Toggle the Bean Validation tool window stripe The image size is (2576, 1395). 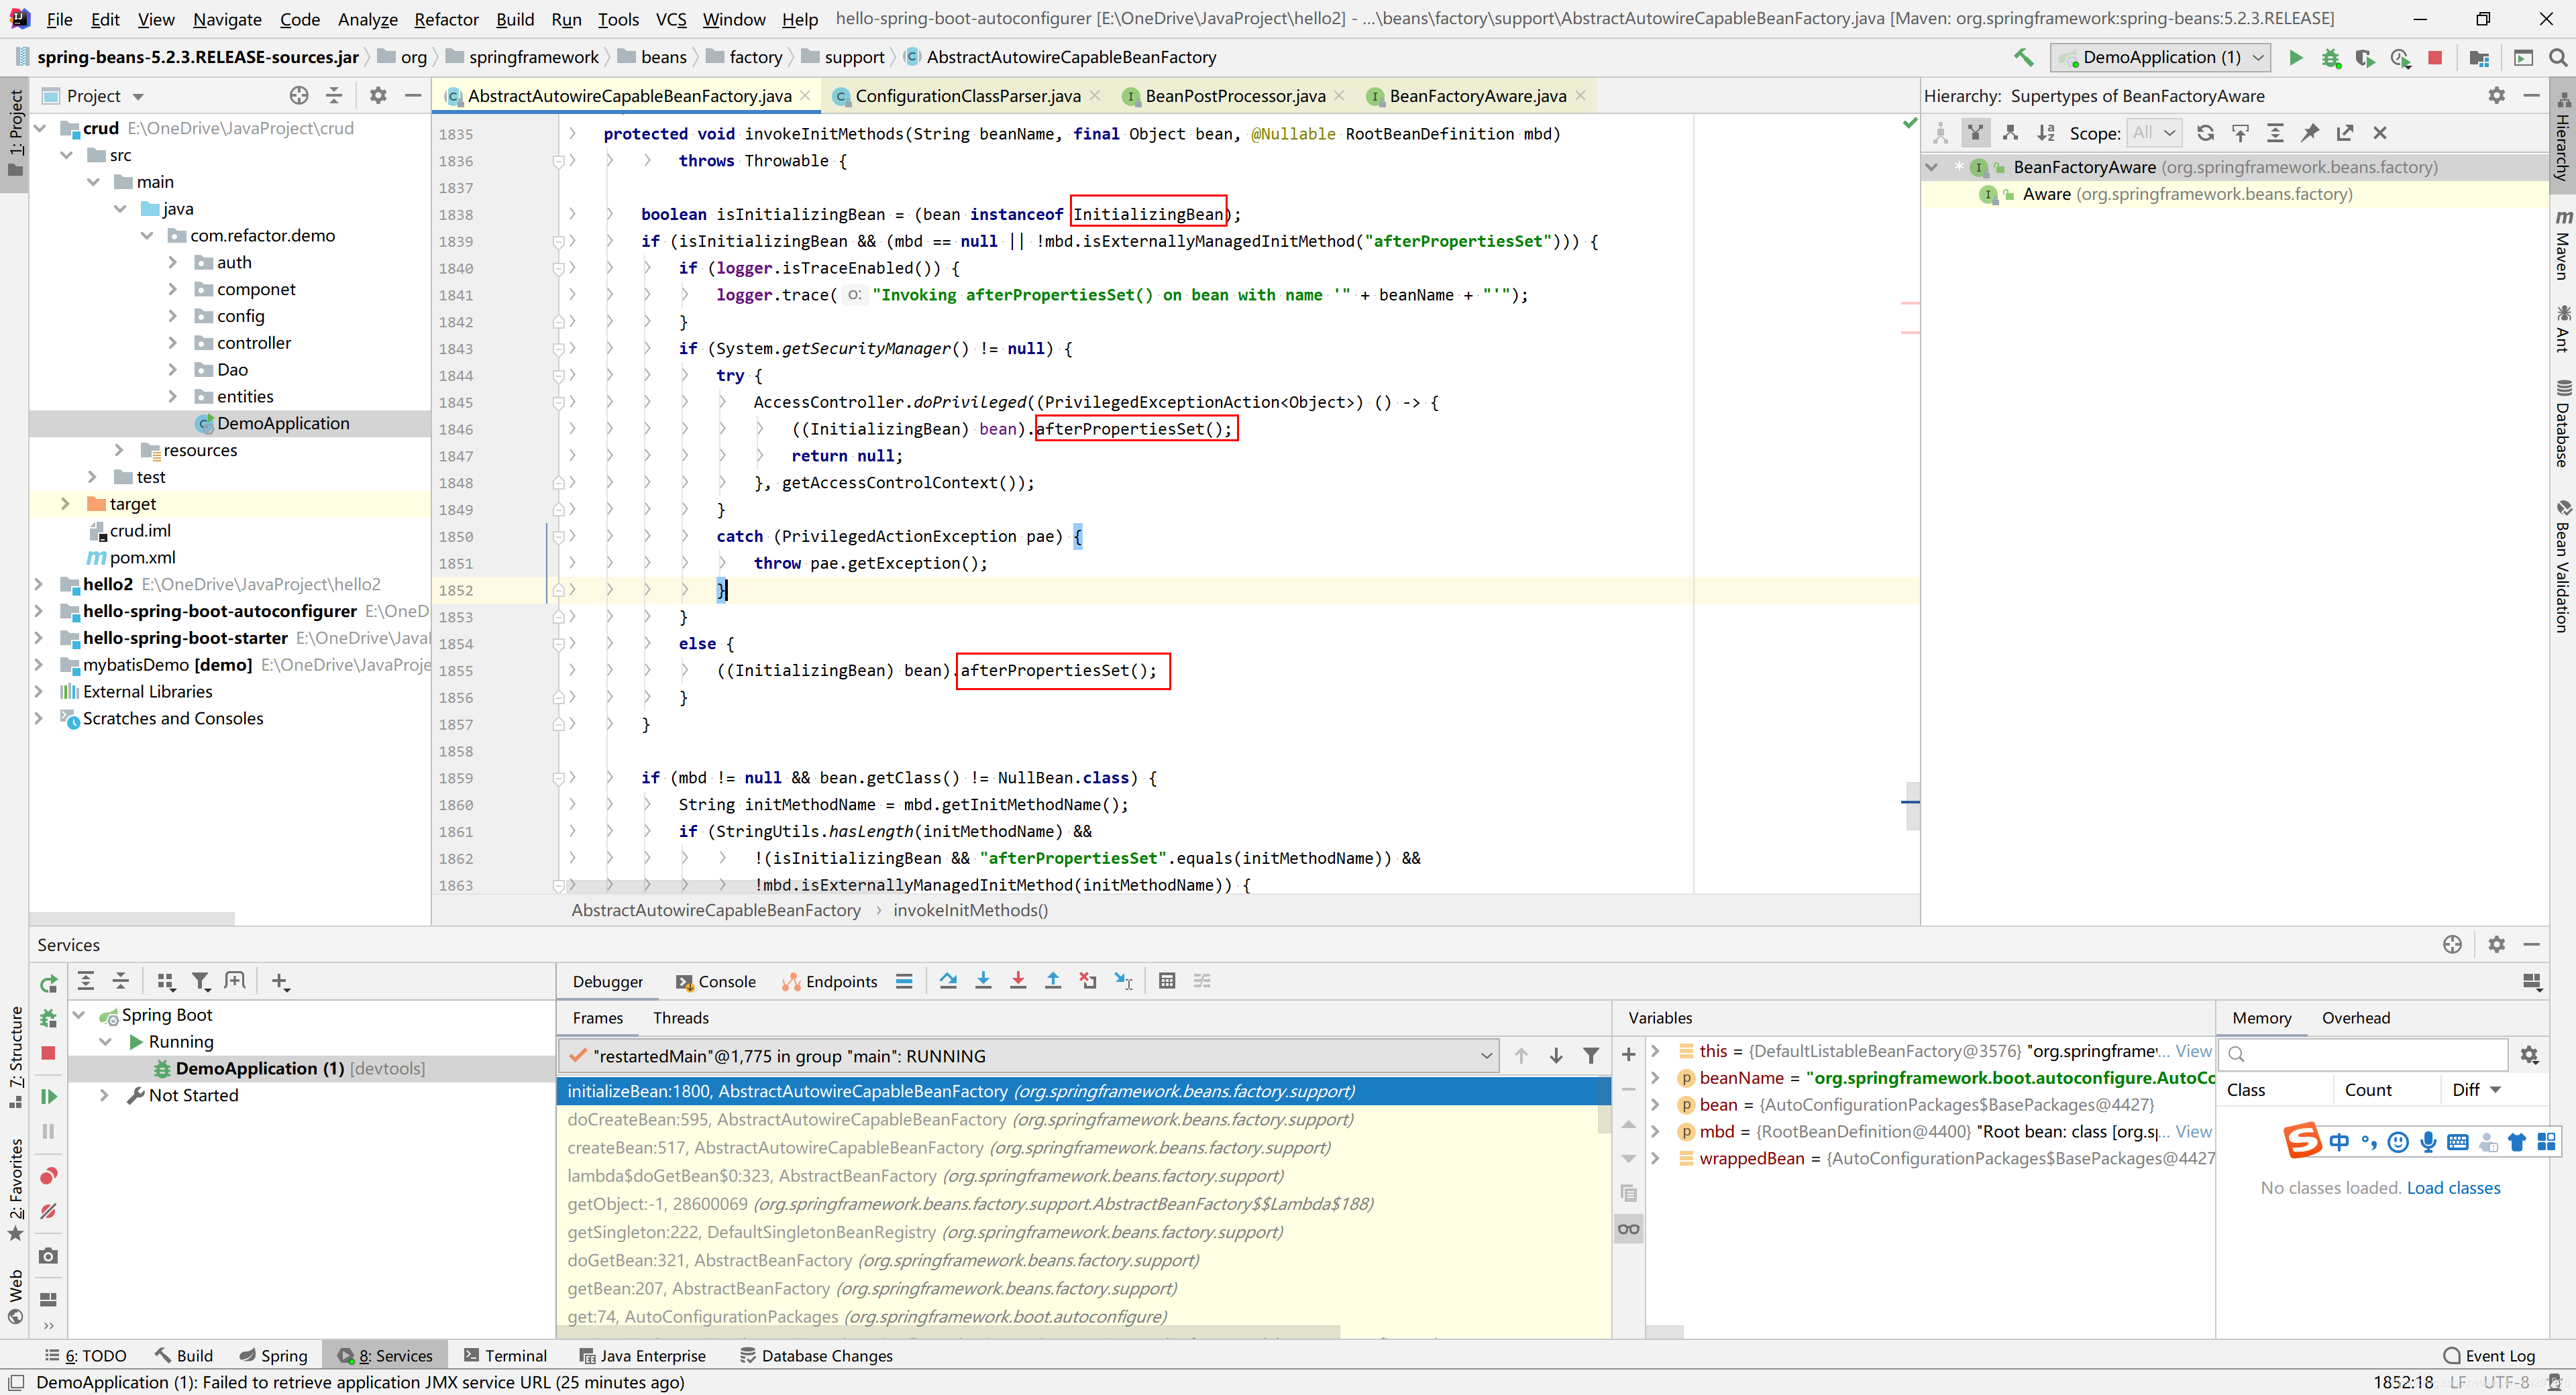(x=2562, y=566)
